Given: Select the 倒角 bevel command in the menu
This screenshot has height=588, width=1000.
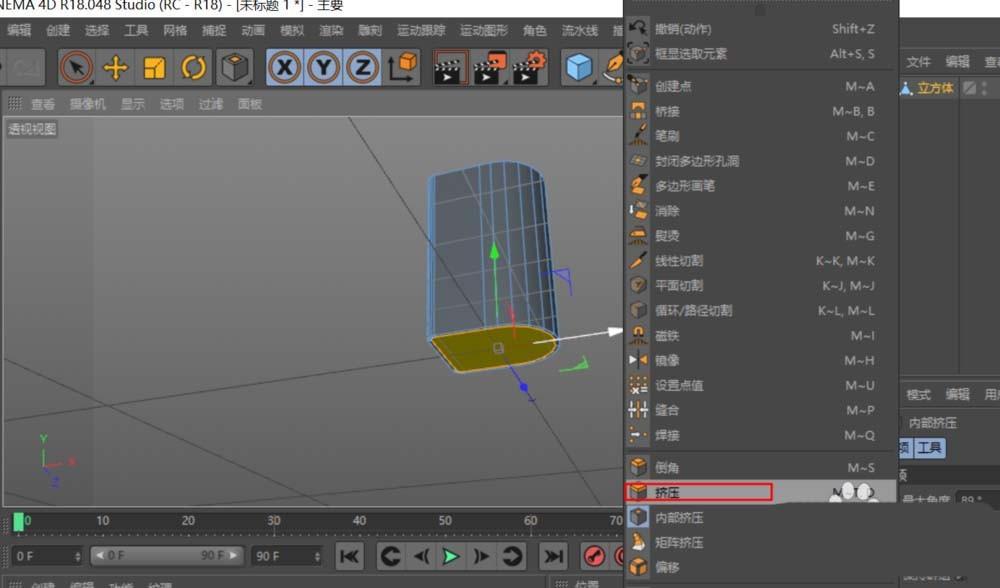Looking at the screenshot, I should tap(670, 466).
